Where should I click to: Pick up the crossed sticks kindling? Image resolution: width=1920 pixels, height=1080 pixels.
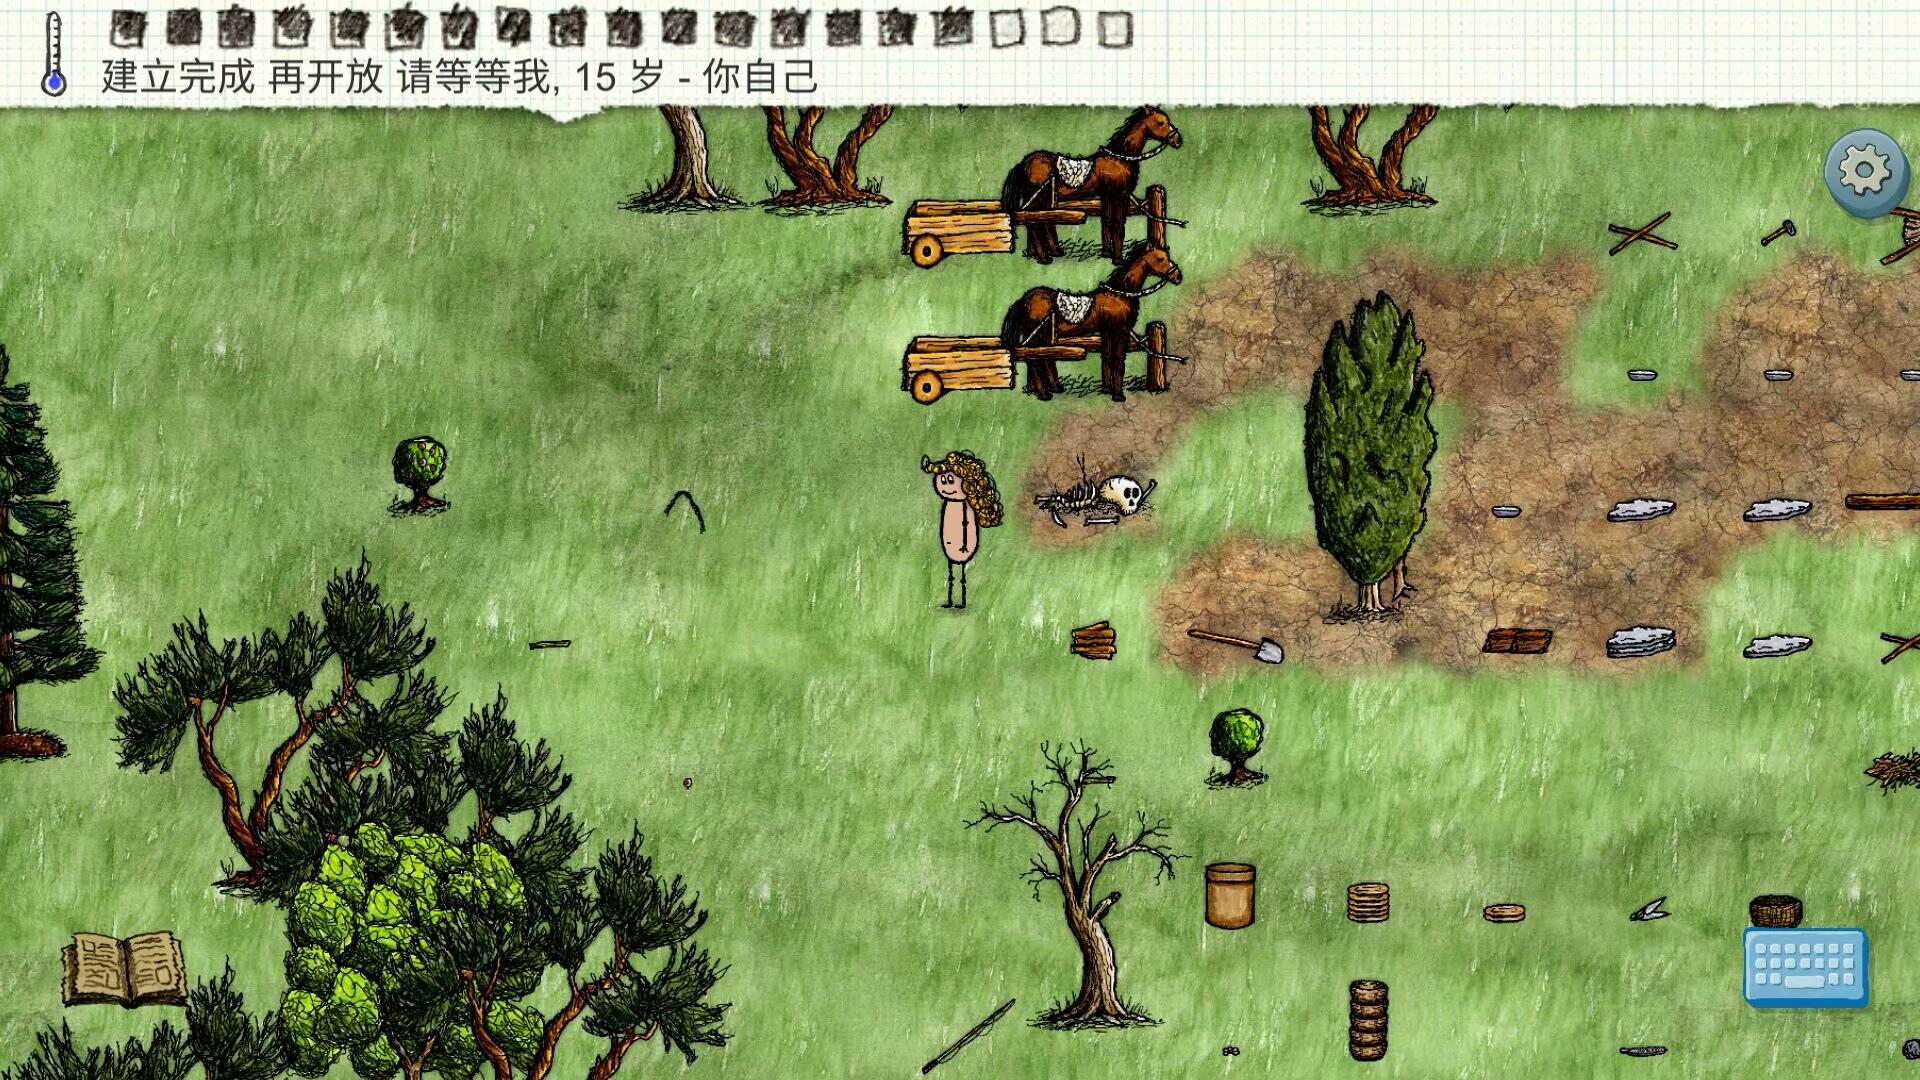click(x=1642, y=234)
